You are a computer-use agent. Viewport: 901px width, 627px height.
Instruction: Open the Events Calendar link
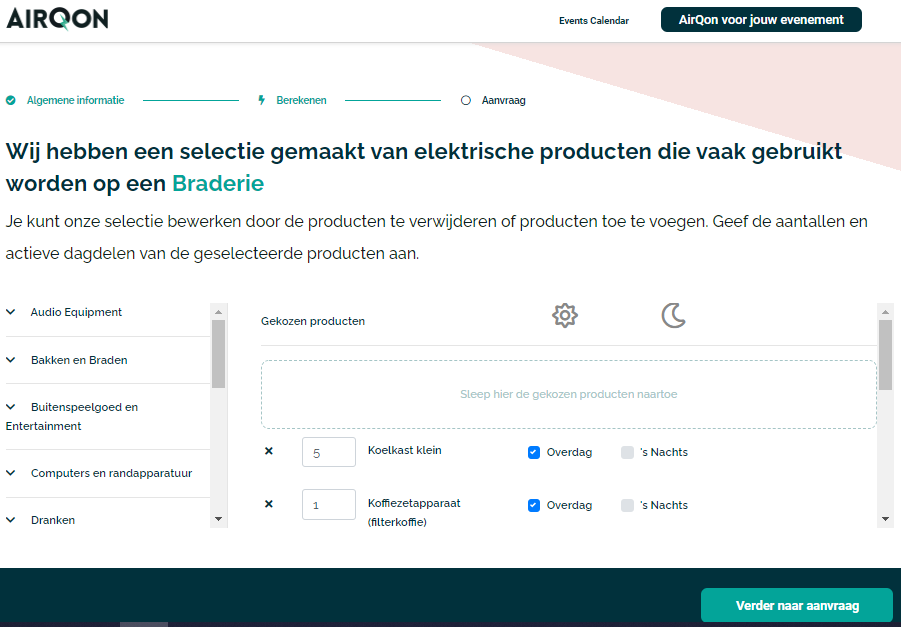[593, 20]
